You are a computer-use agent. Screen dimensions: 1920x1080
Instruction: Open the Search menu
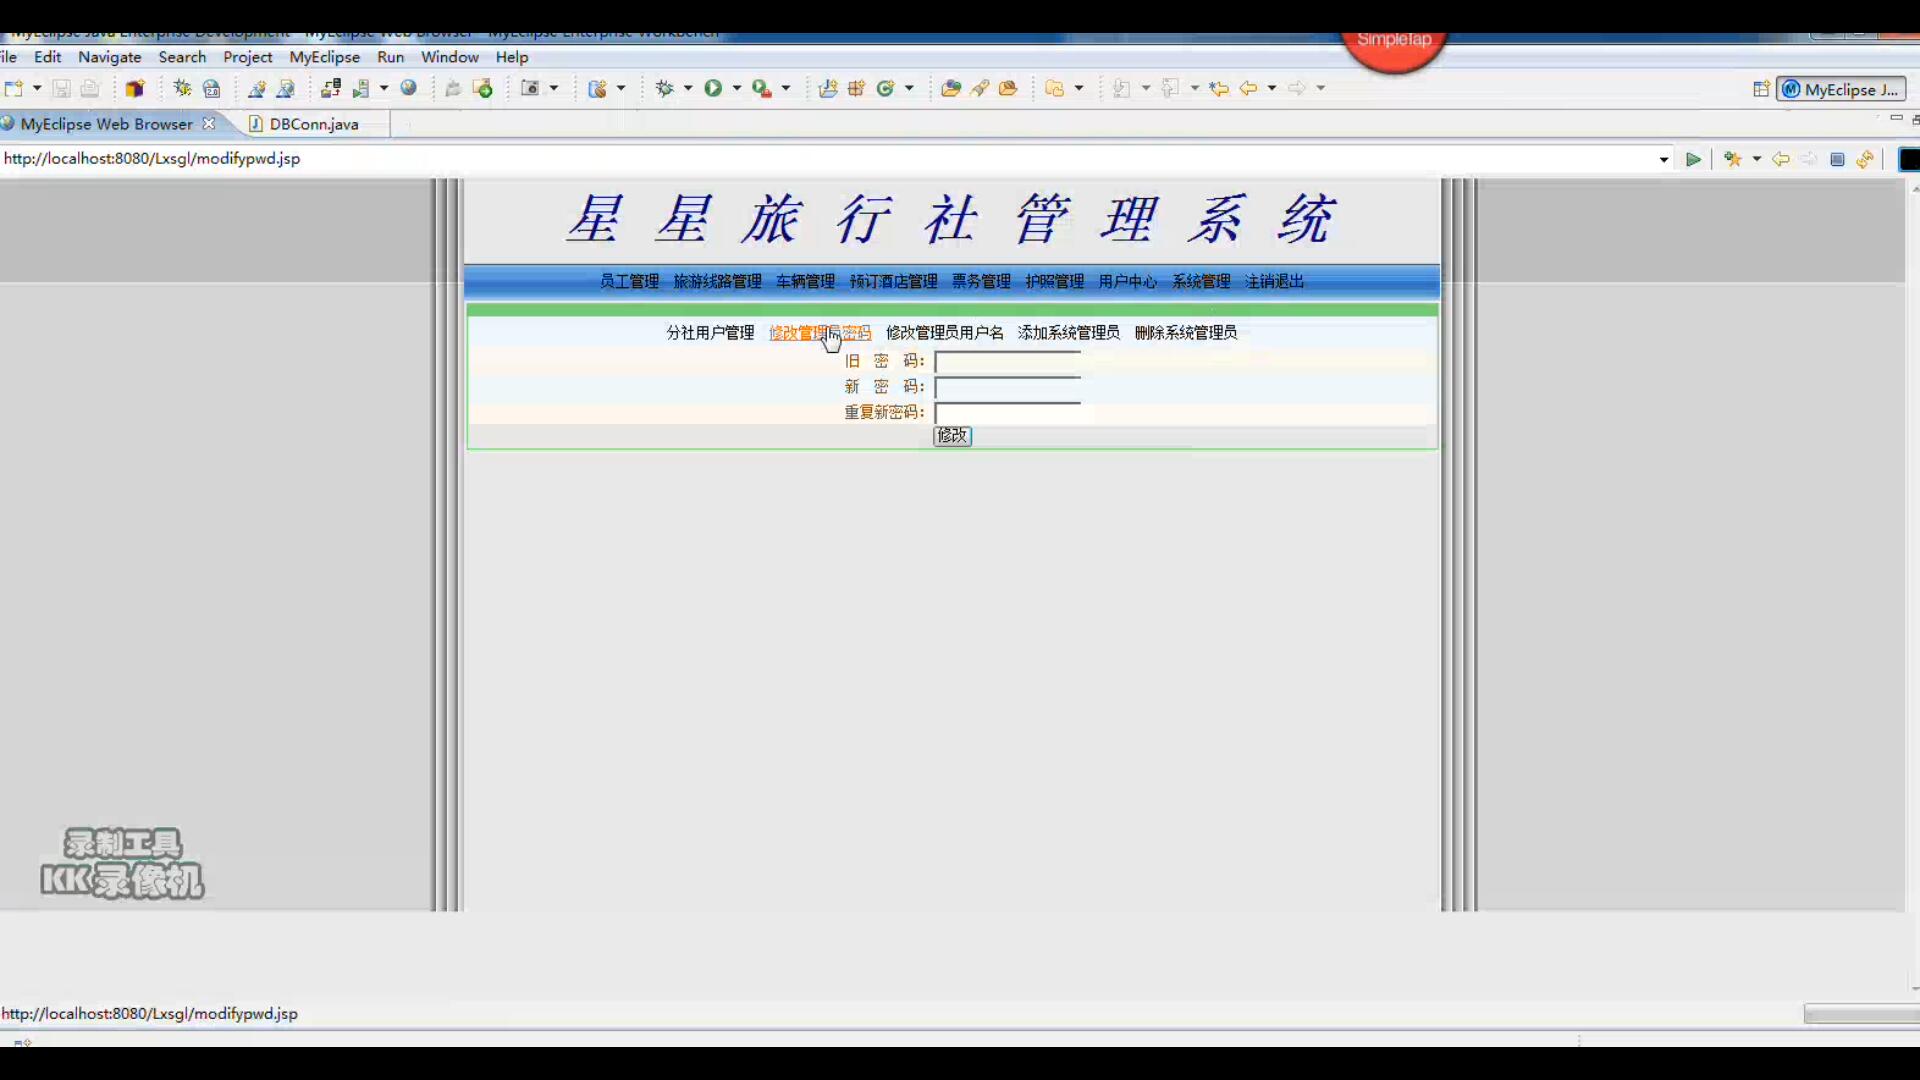pyautogui.click(x=182, y=57)
